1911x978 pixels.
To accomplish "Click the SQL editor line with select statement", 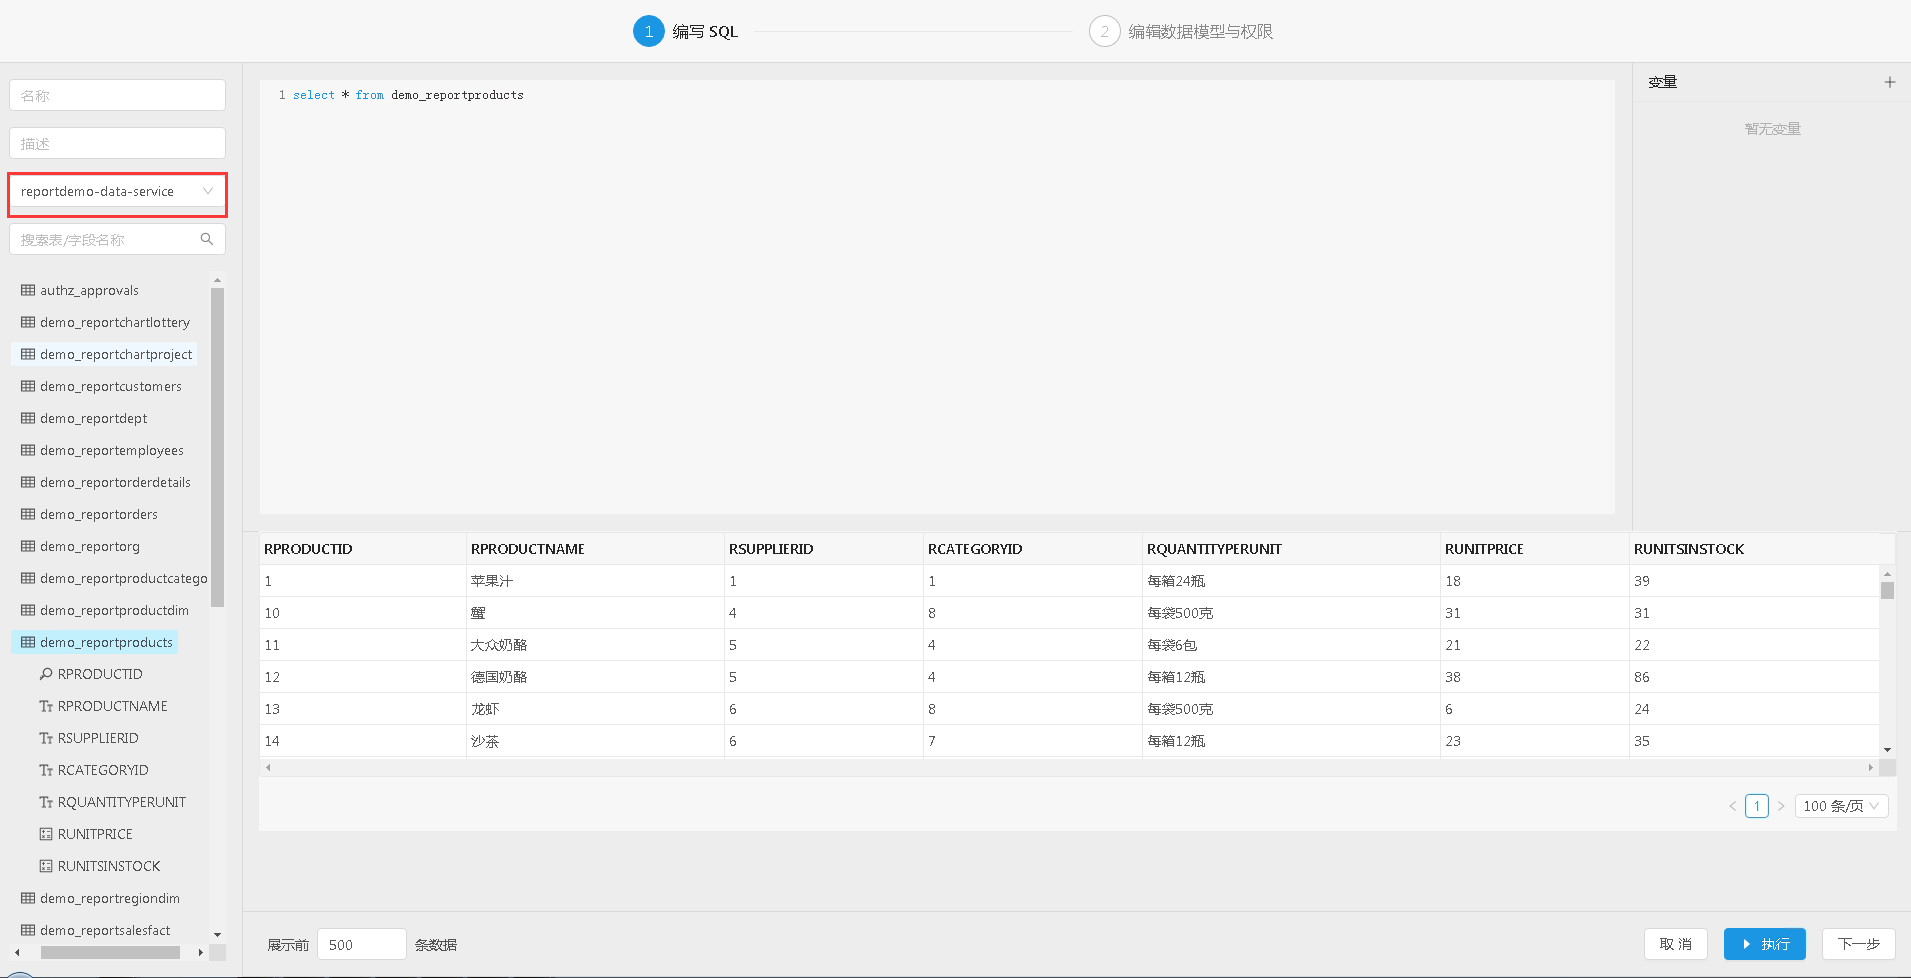I will click(x=408, y=95).
